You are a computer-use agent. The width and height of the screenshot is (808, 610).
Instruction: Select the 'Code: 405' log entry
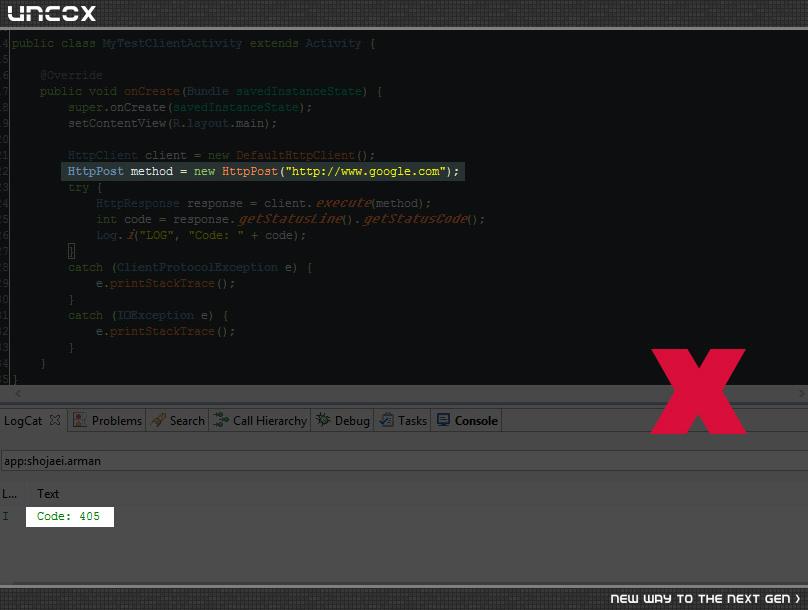[70, 516]
